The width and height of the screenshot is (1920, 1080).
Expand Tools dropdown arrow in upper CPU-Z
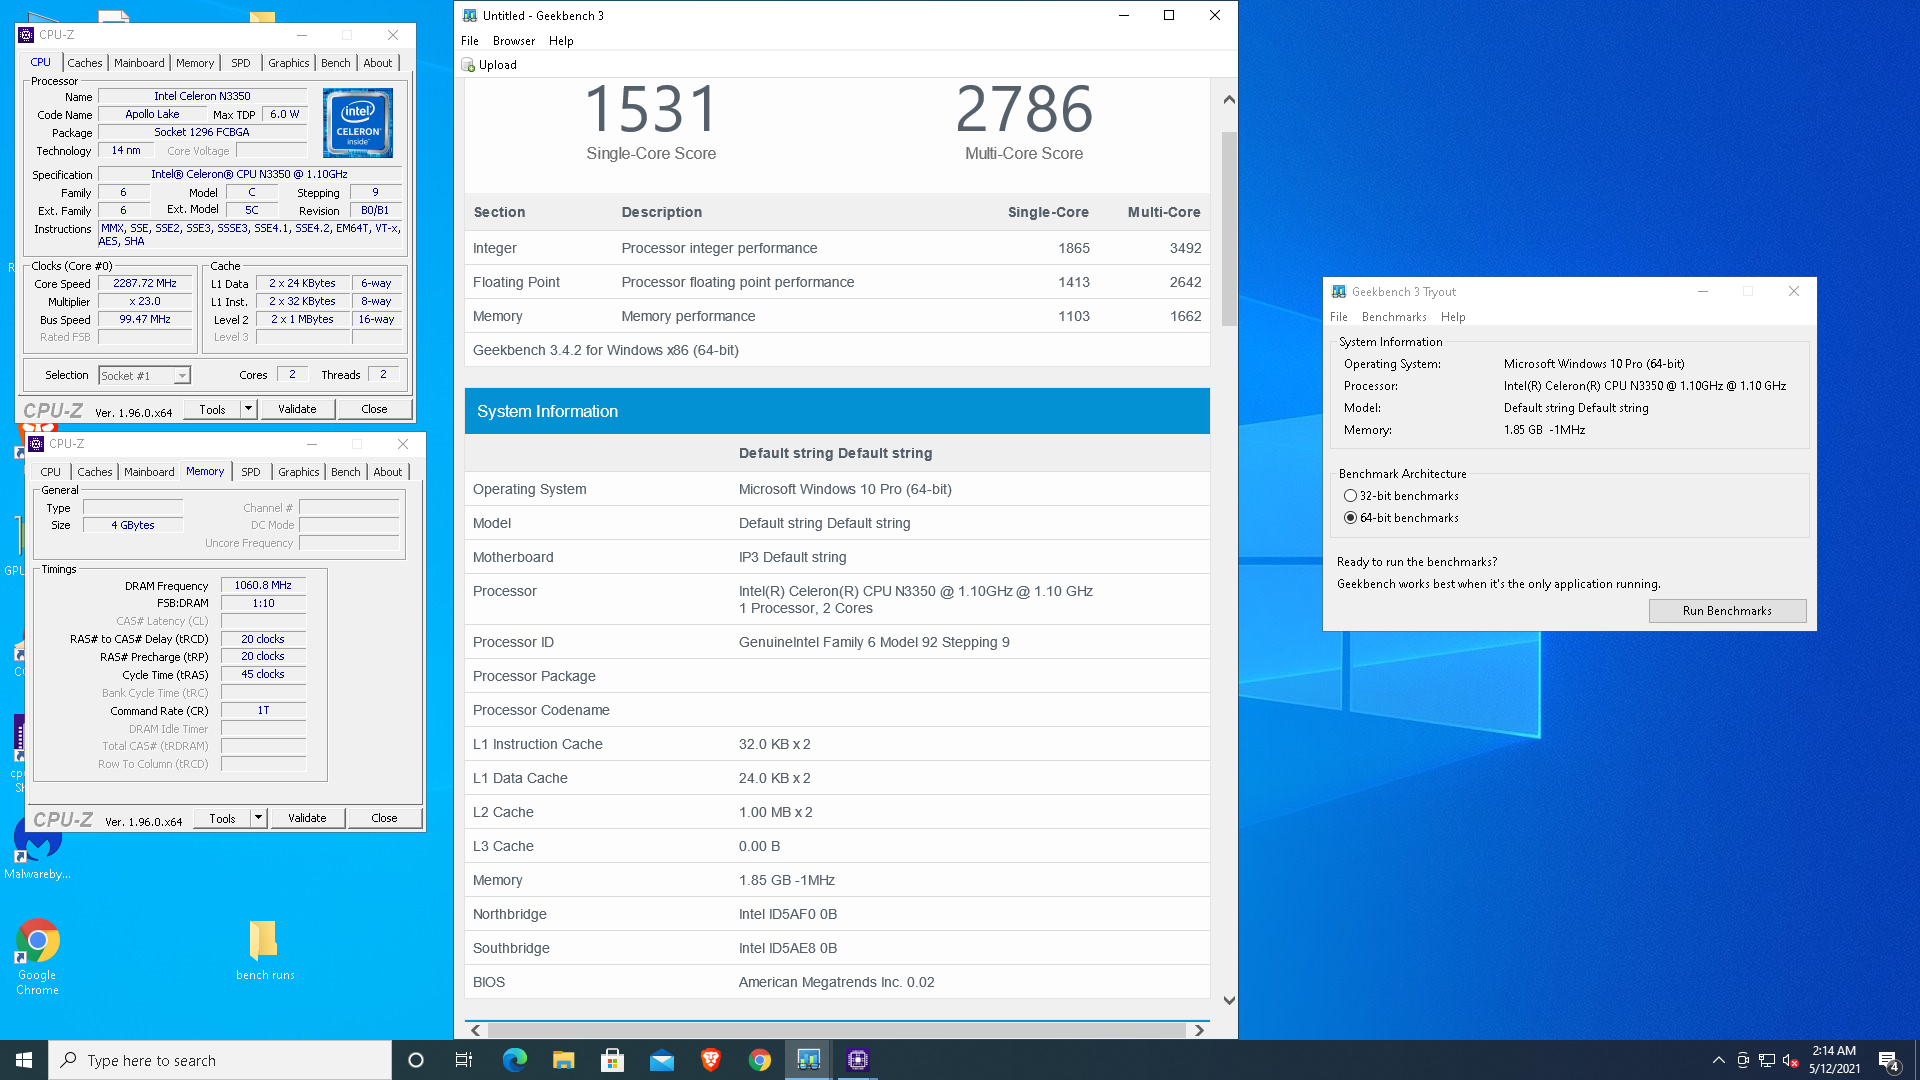248,409
